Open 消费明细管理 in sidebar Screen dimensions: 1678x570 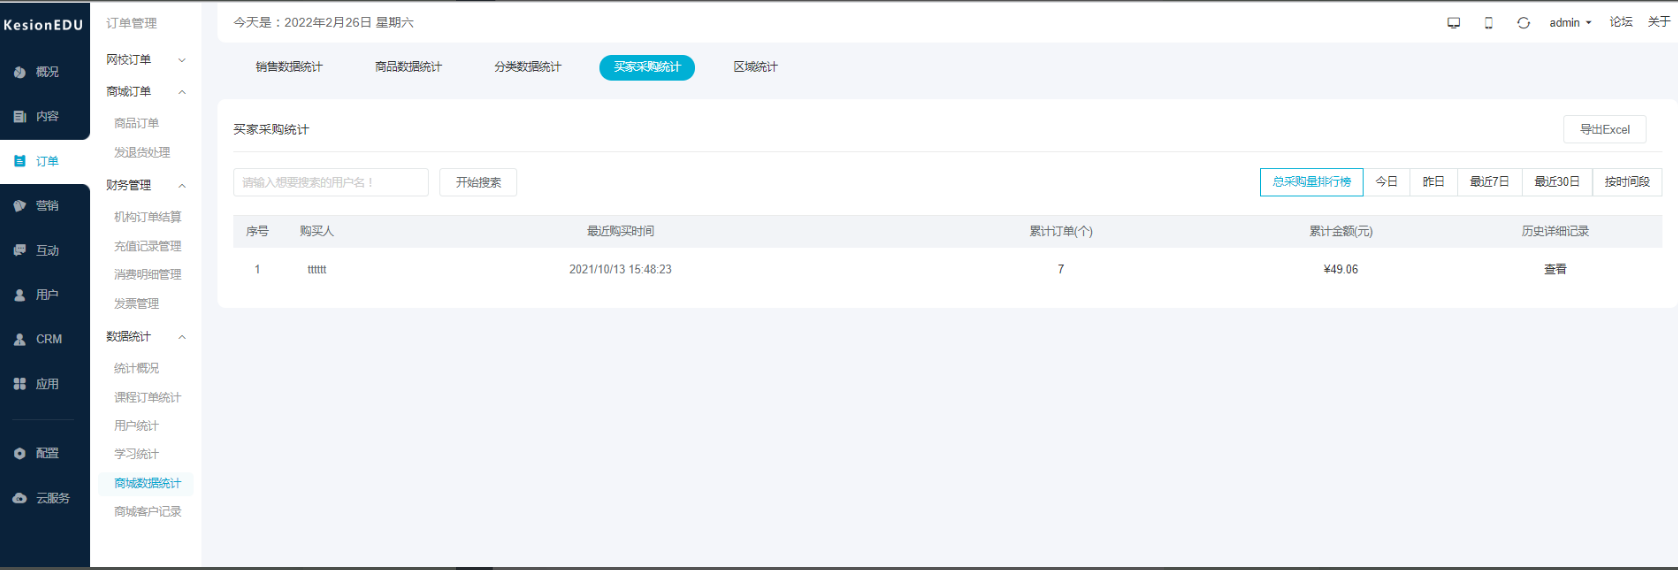[148, 274]
